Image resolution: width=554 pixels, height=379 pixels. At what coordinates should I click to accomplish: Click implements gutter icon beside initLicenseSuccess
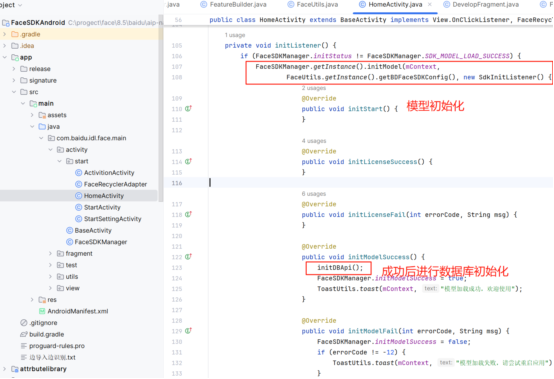[x=188, y=161]
